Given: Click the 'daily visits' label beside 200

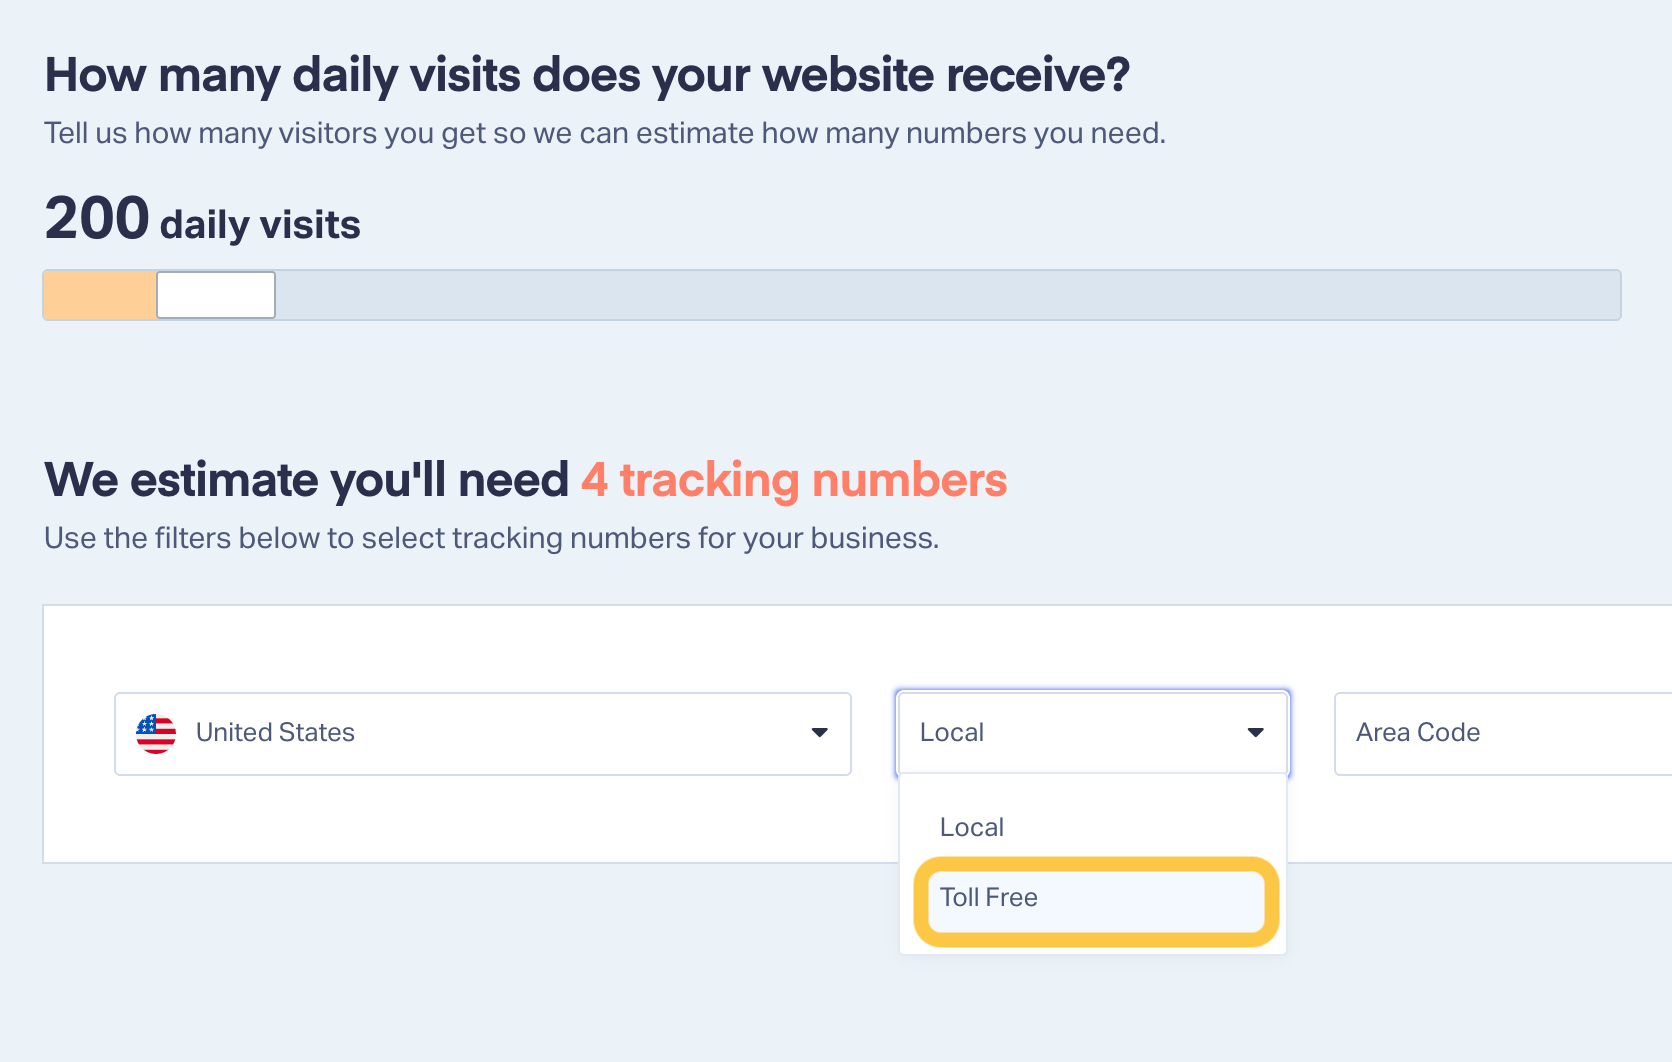Looking at the screenshot, I should pyautogui.click(x=260, y=225).
